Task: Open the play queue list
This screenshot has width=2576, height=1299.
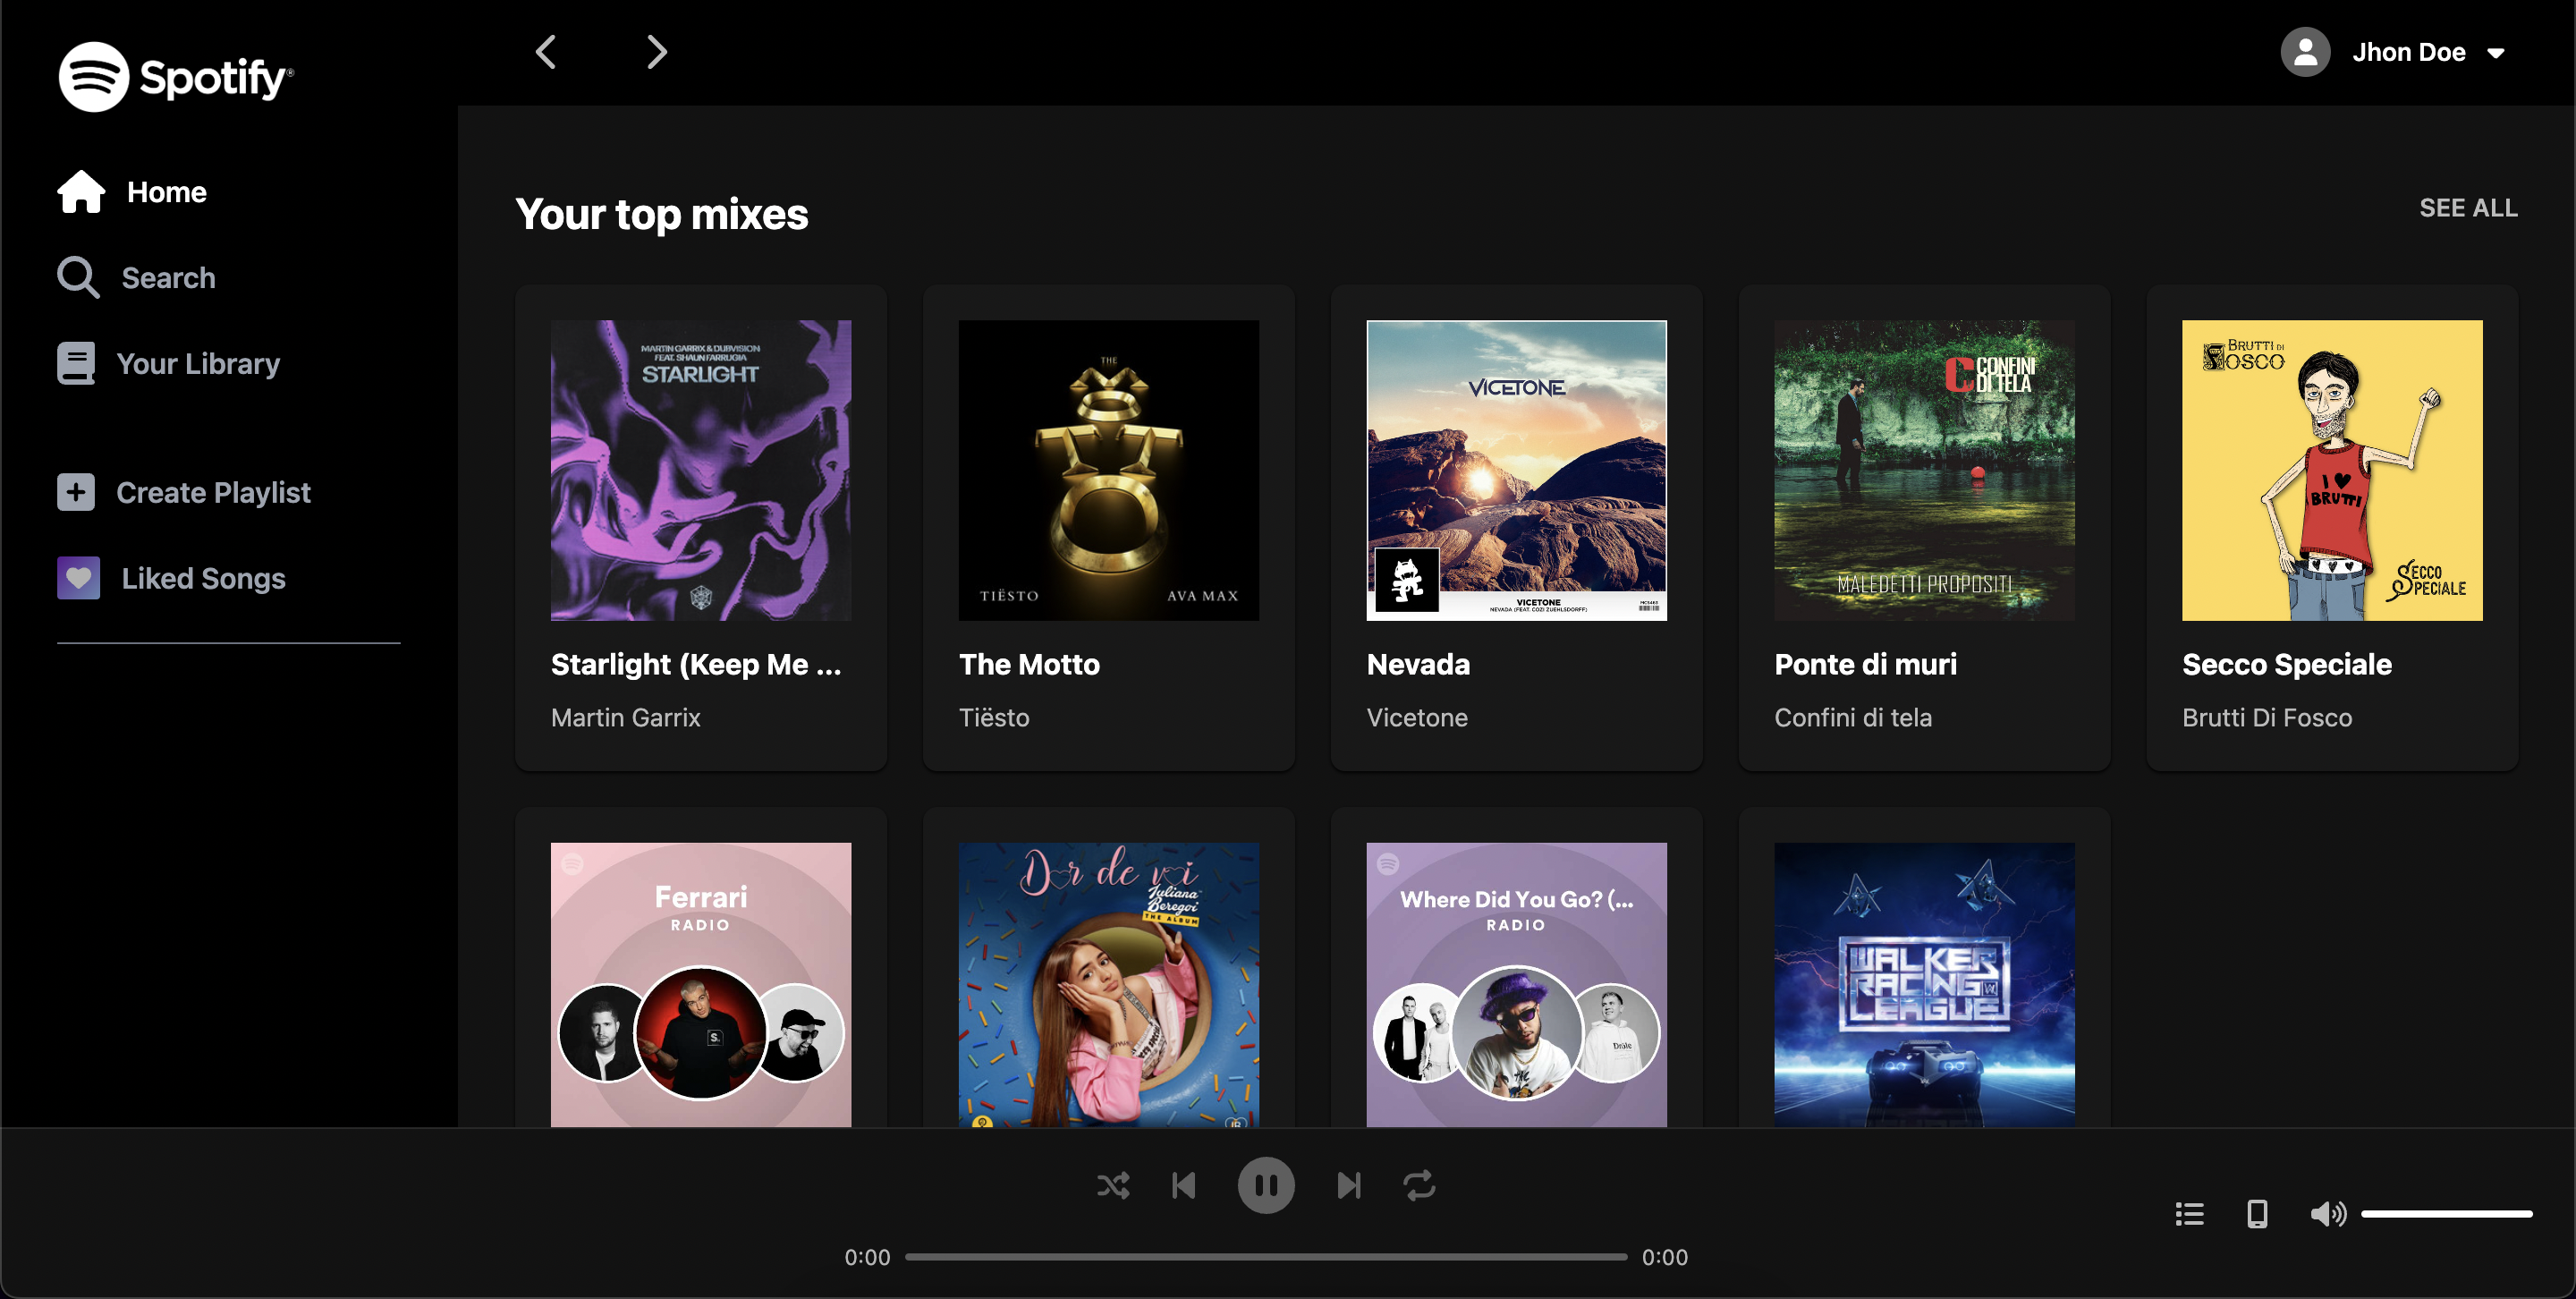Action: tap(2189, 1214)
